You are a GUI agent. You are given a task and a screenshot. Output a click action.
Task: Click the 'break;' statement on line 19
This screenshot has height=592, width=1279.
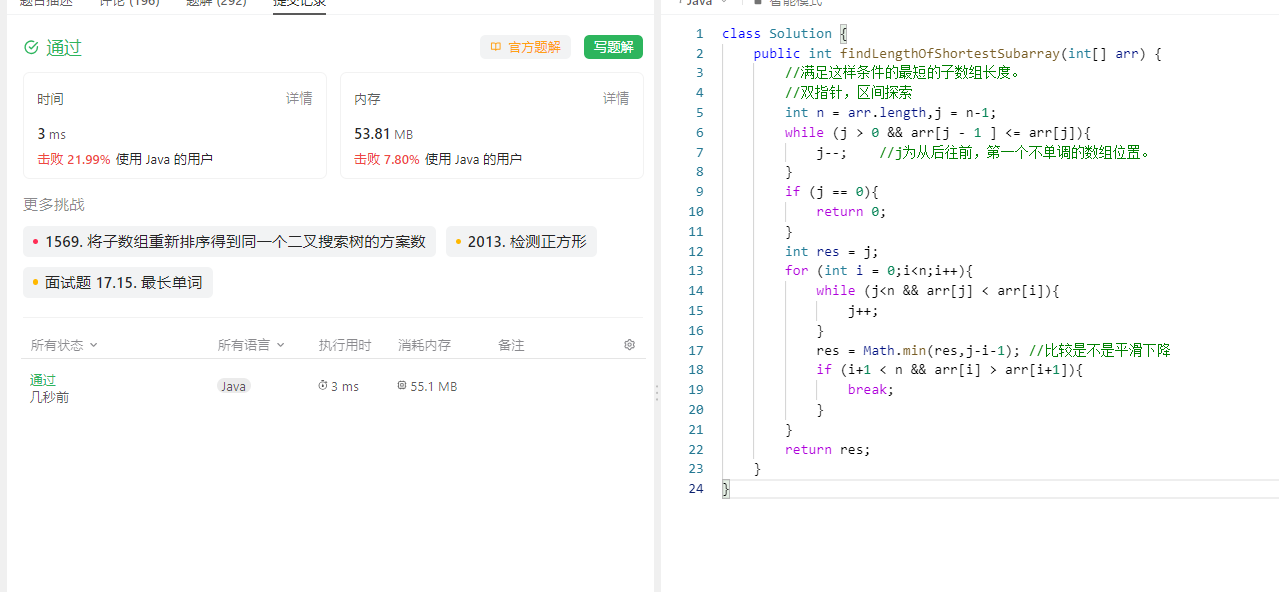(871, 390)
